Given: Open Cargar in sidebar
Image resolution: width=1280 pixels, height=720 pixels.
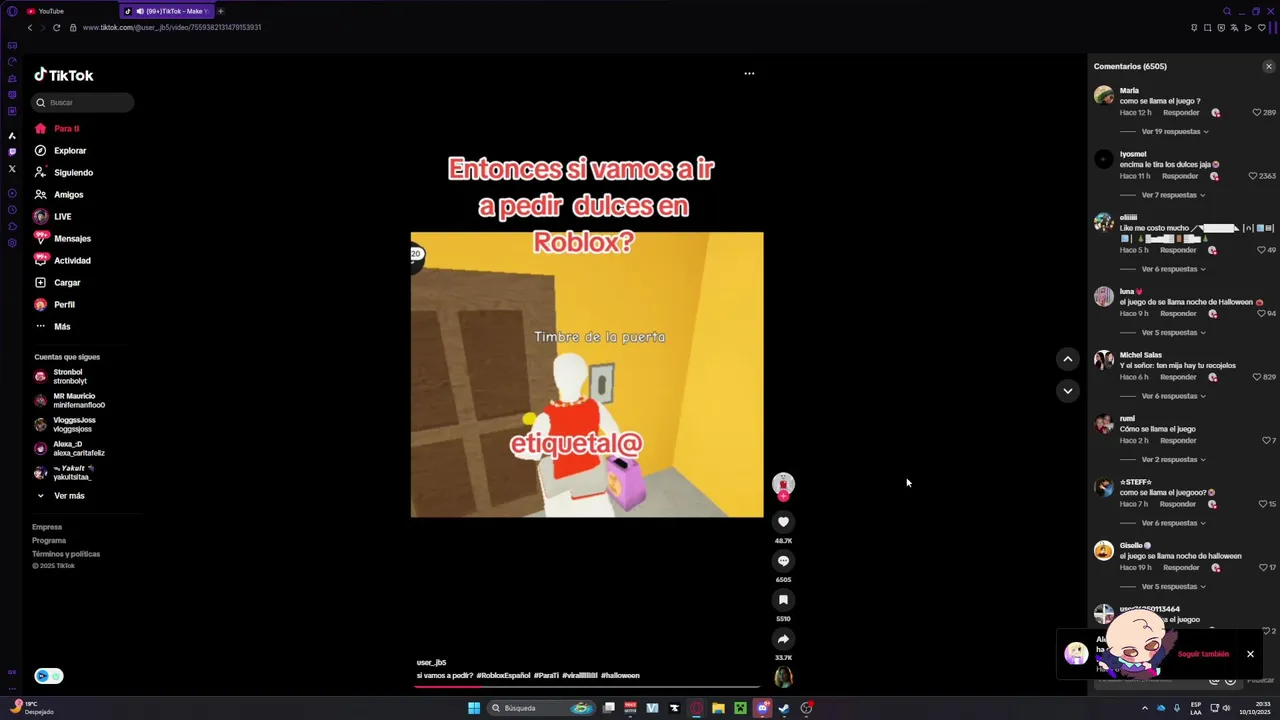Looking at the screenshot, I should [67, 283].
